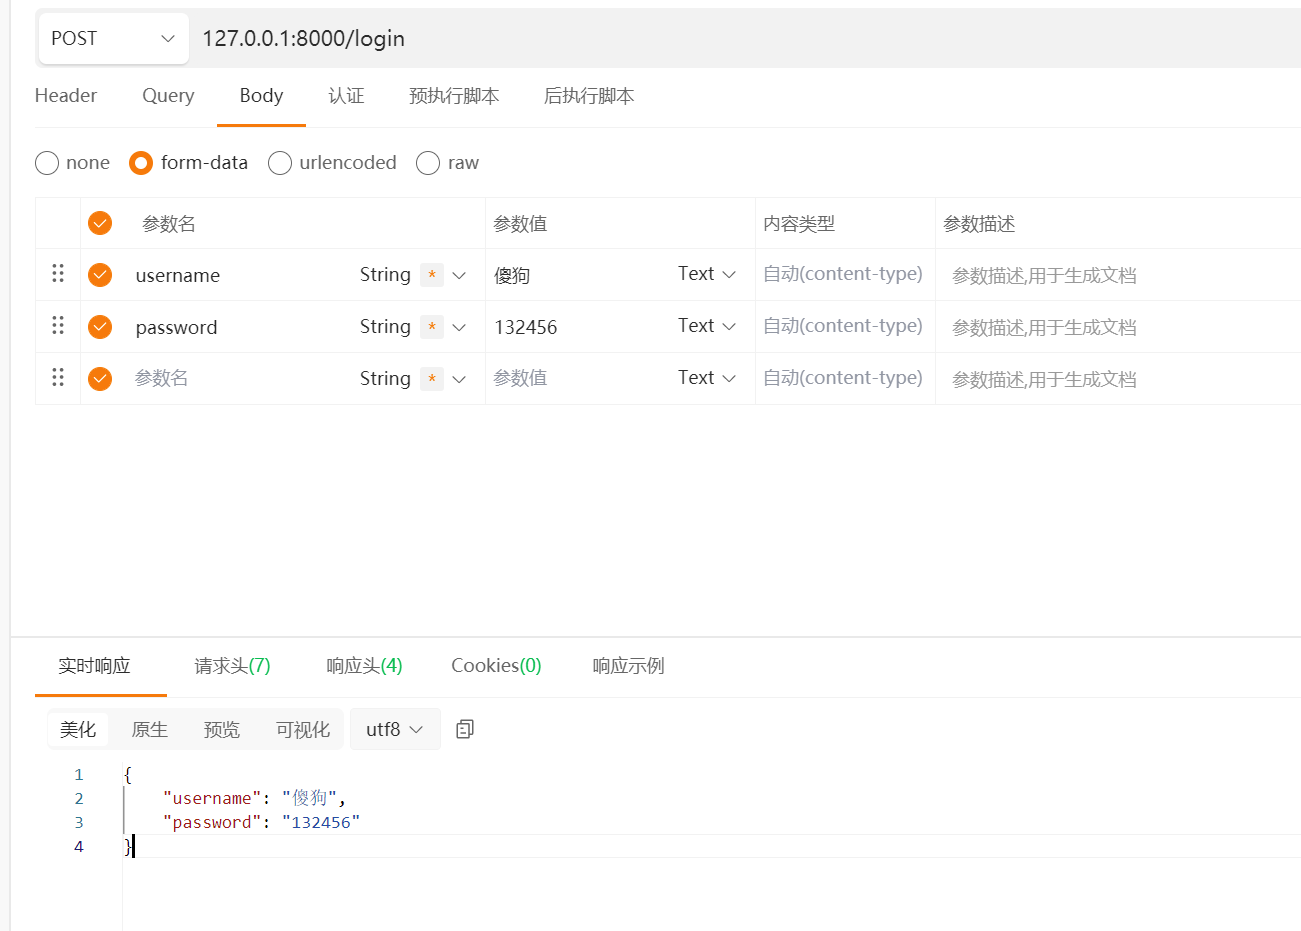Toggle the select-all parameters header checkbox
Image resolution: width=1301 pixels, height=931 pixels.
coord(100,223)
